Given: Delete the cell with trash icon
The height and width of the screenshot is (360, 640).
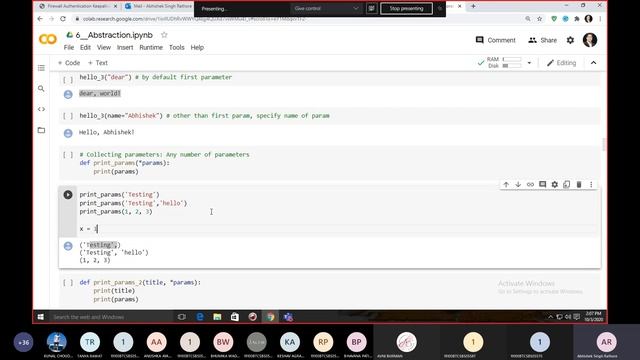Looking at the screenshot, I should click(579, 184).
